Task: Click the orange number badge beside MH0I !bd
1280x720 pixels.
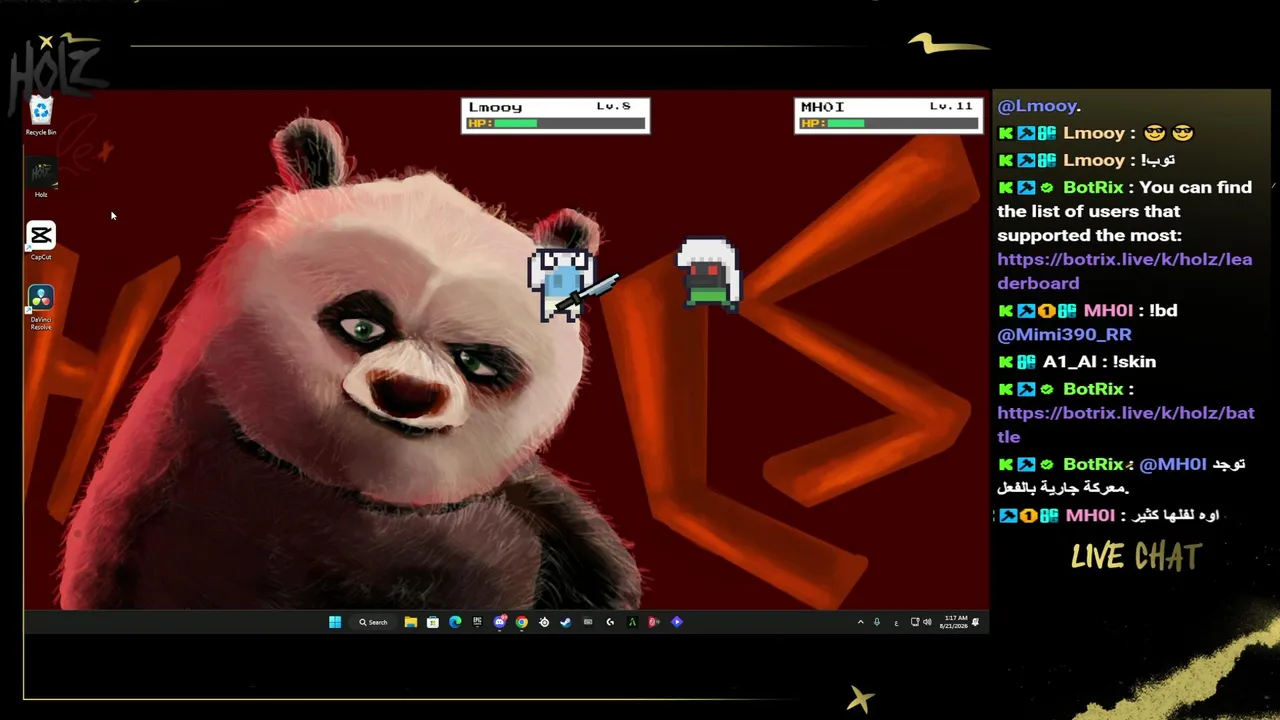Action: (x=1046, y=311)
